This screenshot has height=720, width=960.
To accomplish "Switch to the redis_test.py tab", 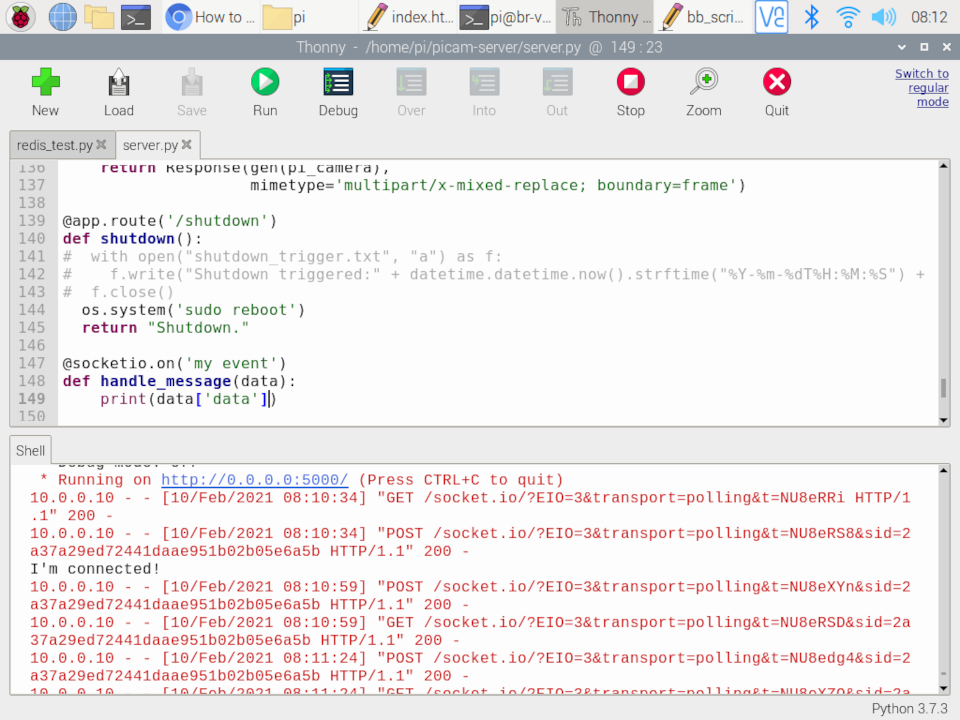I will point(55,145).
